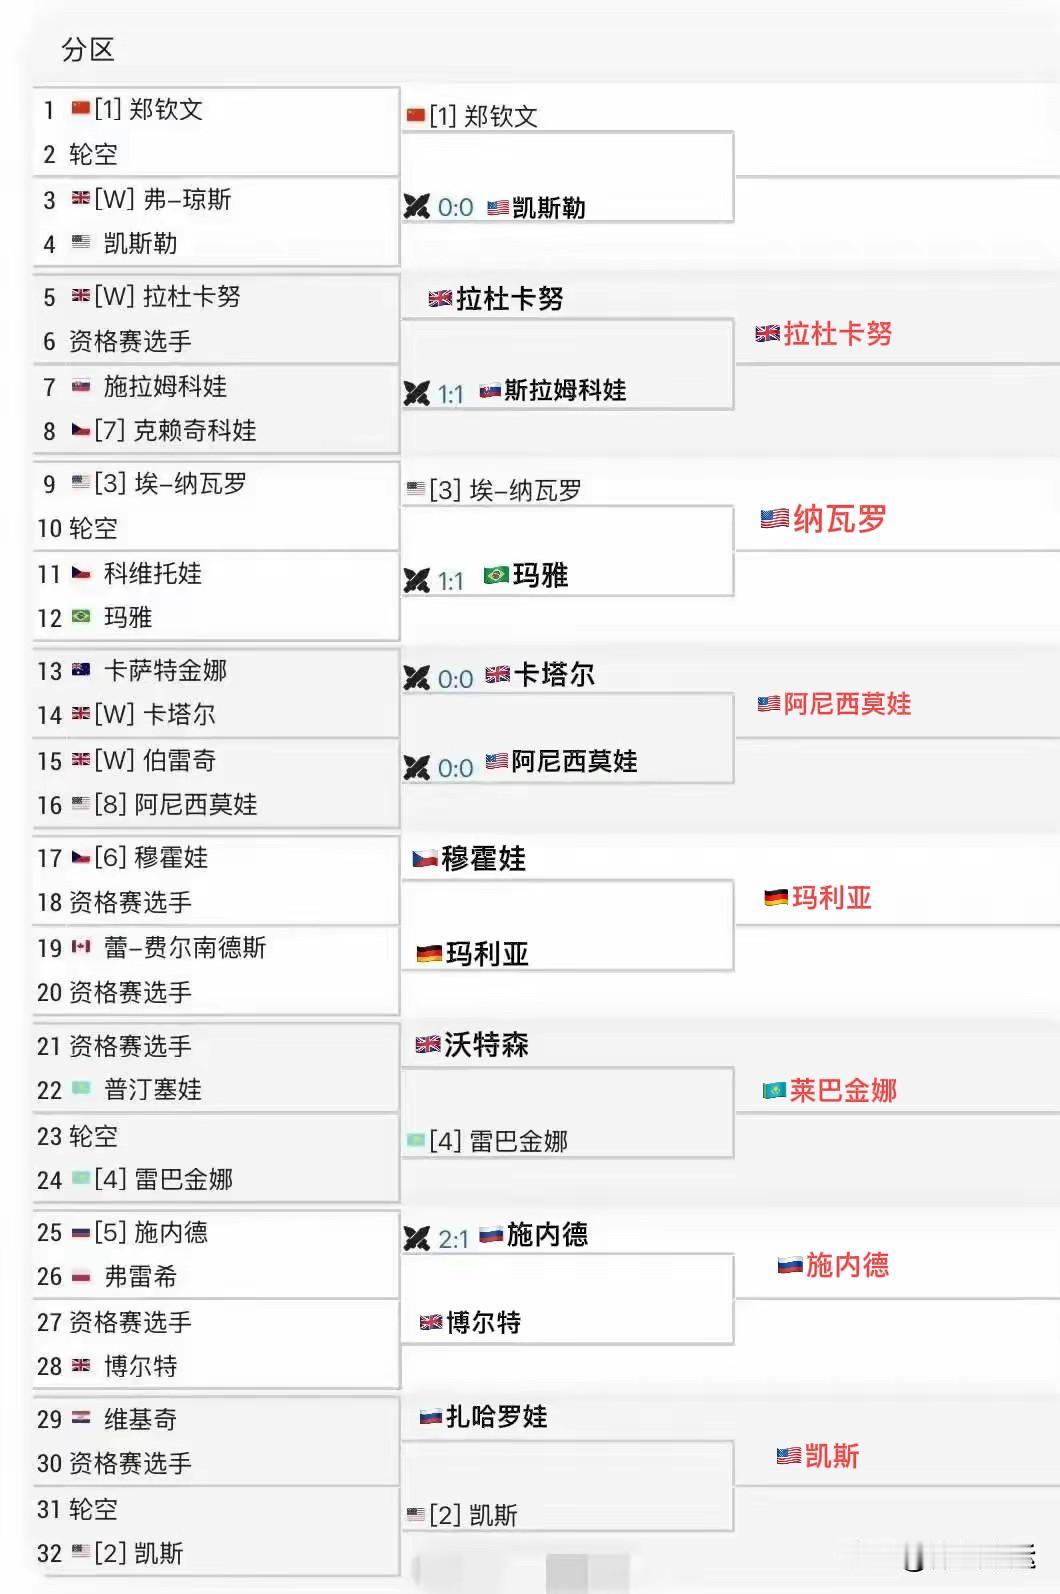The width and height of the screenshot is (1060, 1594).
Task: Select [2] 凯斯 in row 32
Action: coord(139,1553)
